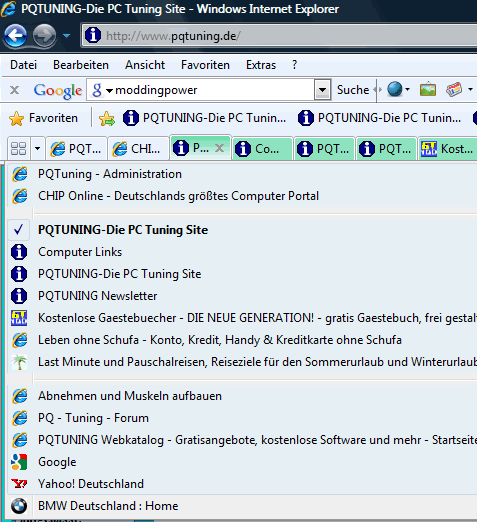This screenshot has height=522, width=477.
Task: Switch to the CHI... tab
Action: click(x=138, y=149)
